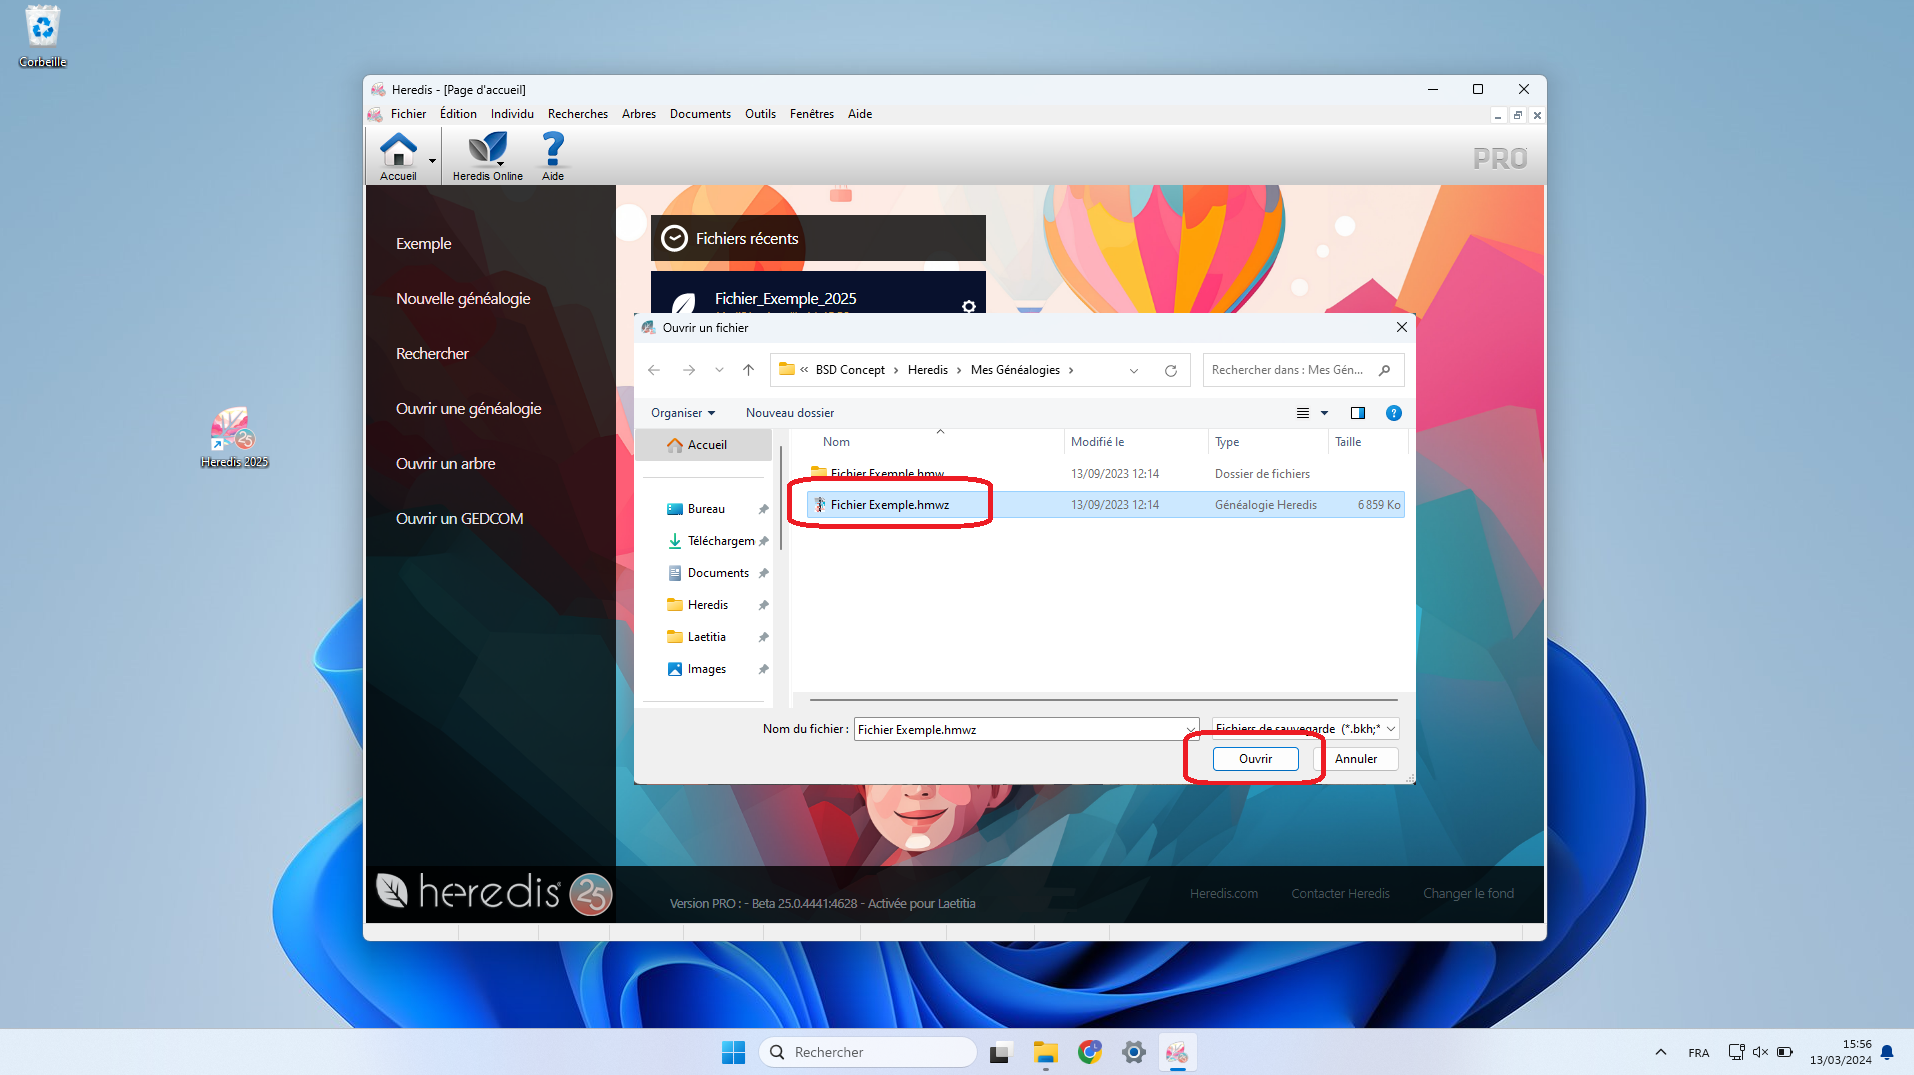Click the Ouvrir button
Image resolution: width=1914 pixels, height=1075 pixels.
tap(1255, 759)
